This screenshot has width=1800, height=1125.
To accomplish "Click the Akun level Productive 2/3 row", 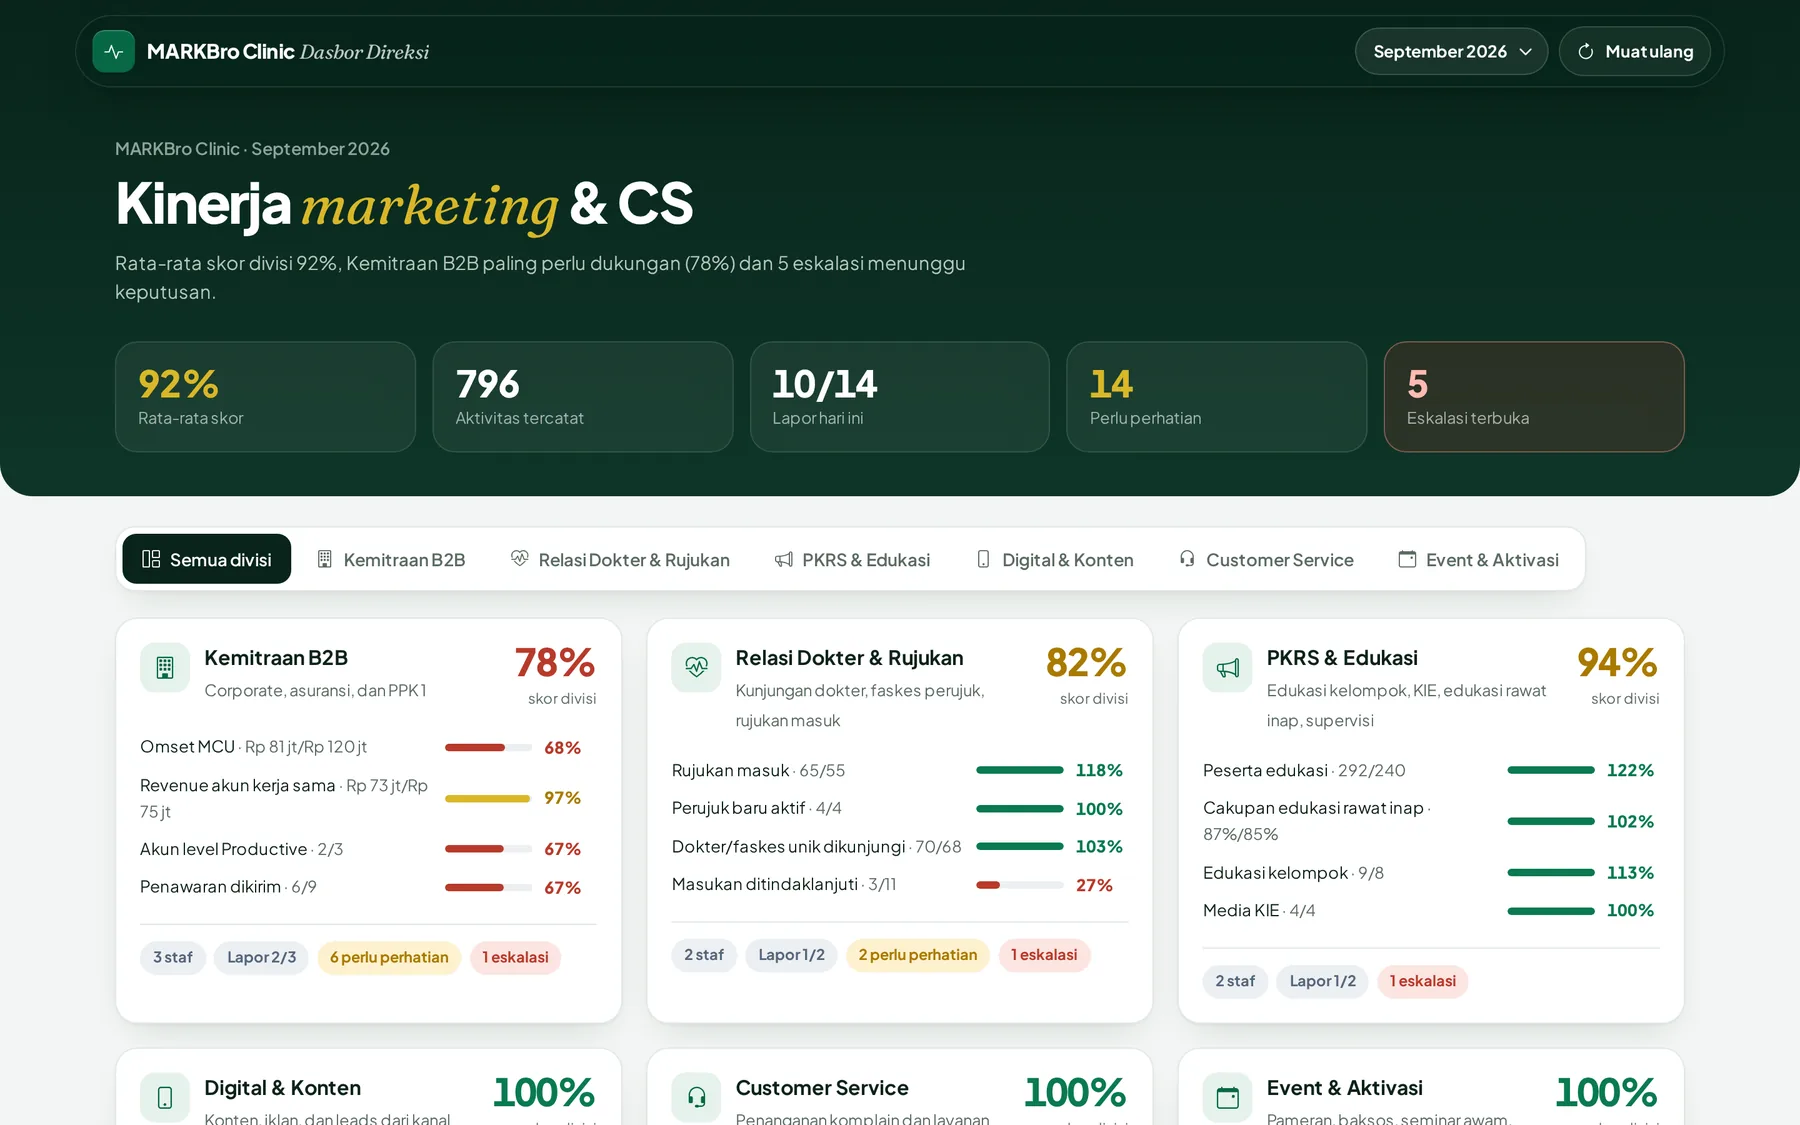I will 368,849.
